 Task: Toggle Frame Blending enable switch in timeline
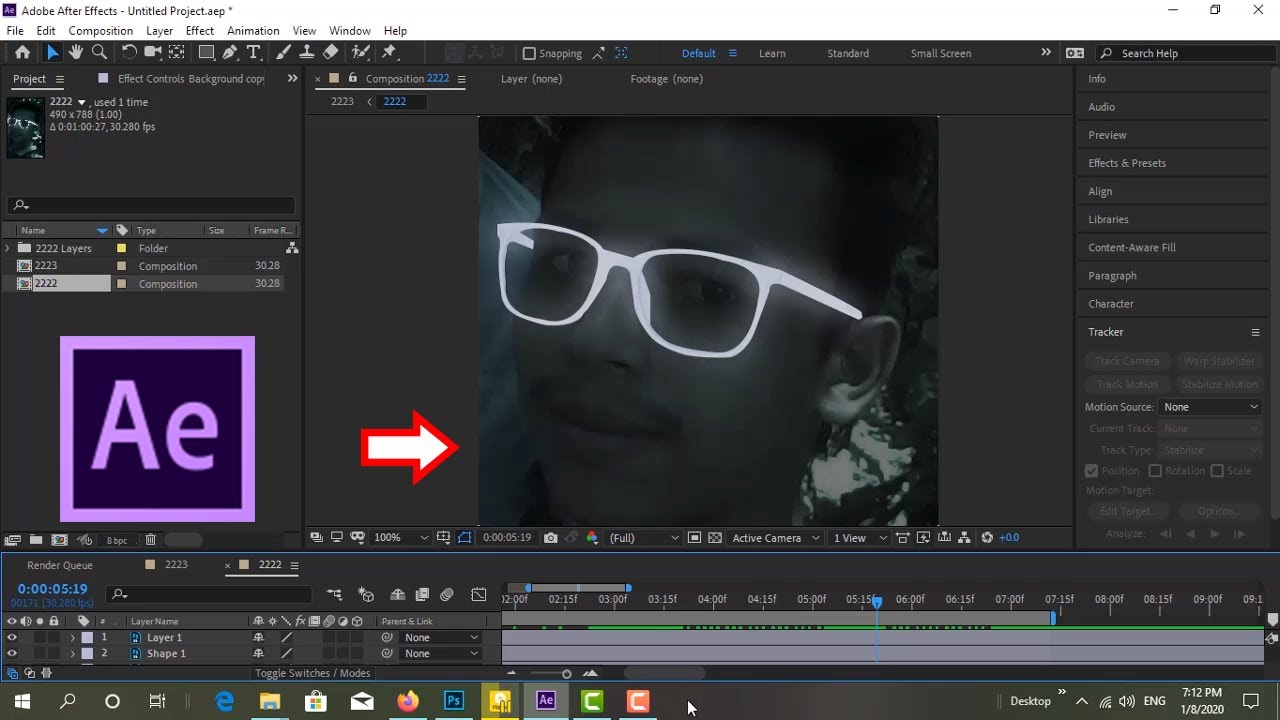[x=422, y=595]
